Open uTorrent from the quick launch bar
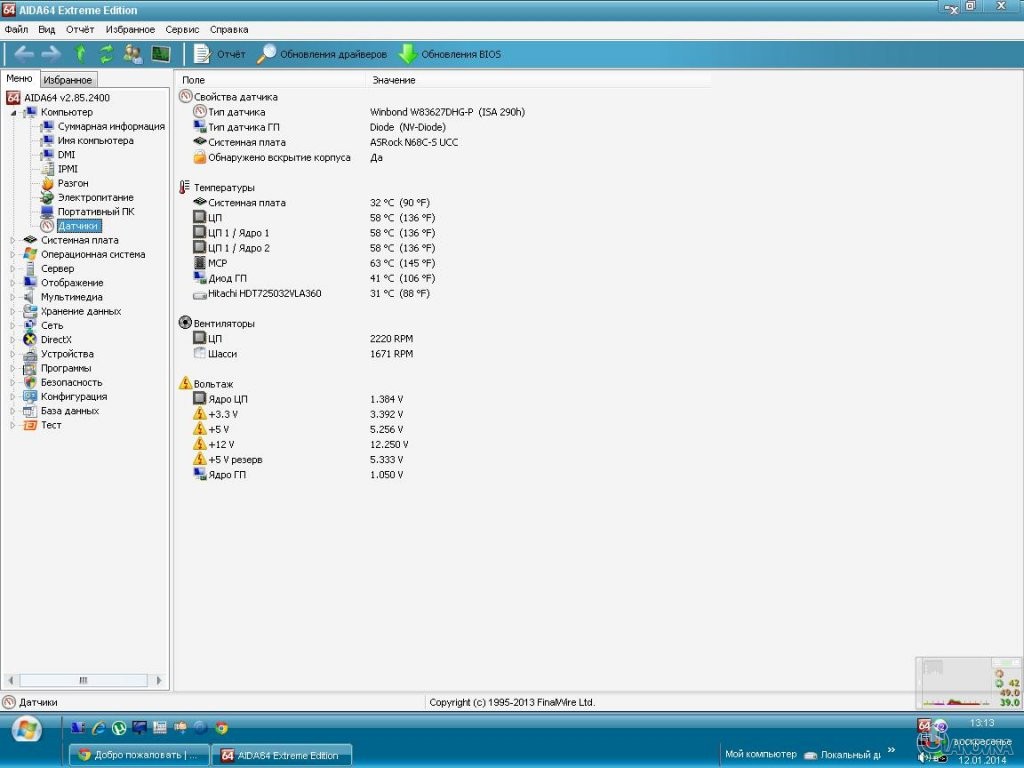Image resolution: width=1024 pixels, height=768 pixels. [120, 728]
